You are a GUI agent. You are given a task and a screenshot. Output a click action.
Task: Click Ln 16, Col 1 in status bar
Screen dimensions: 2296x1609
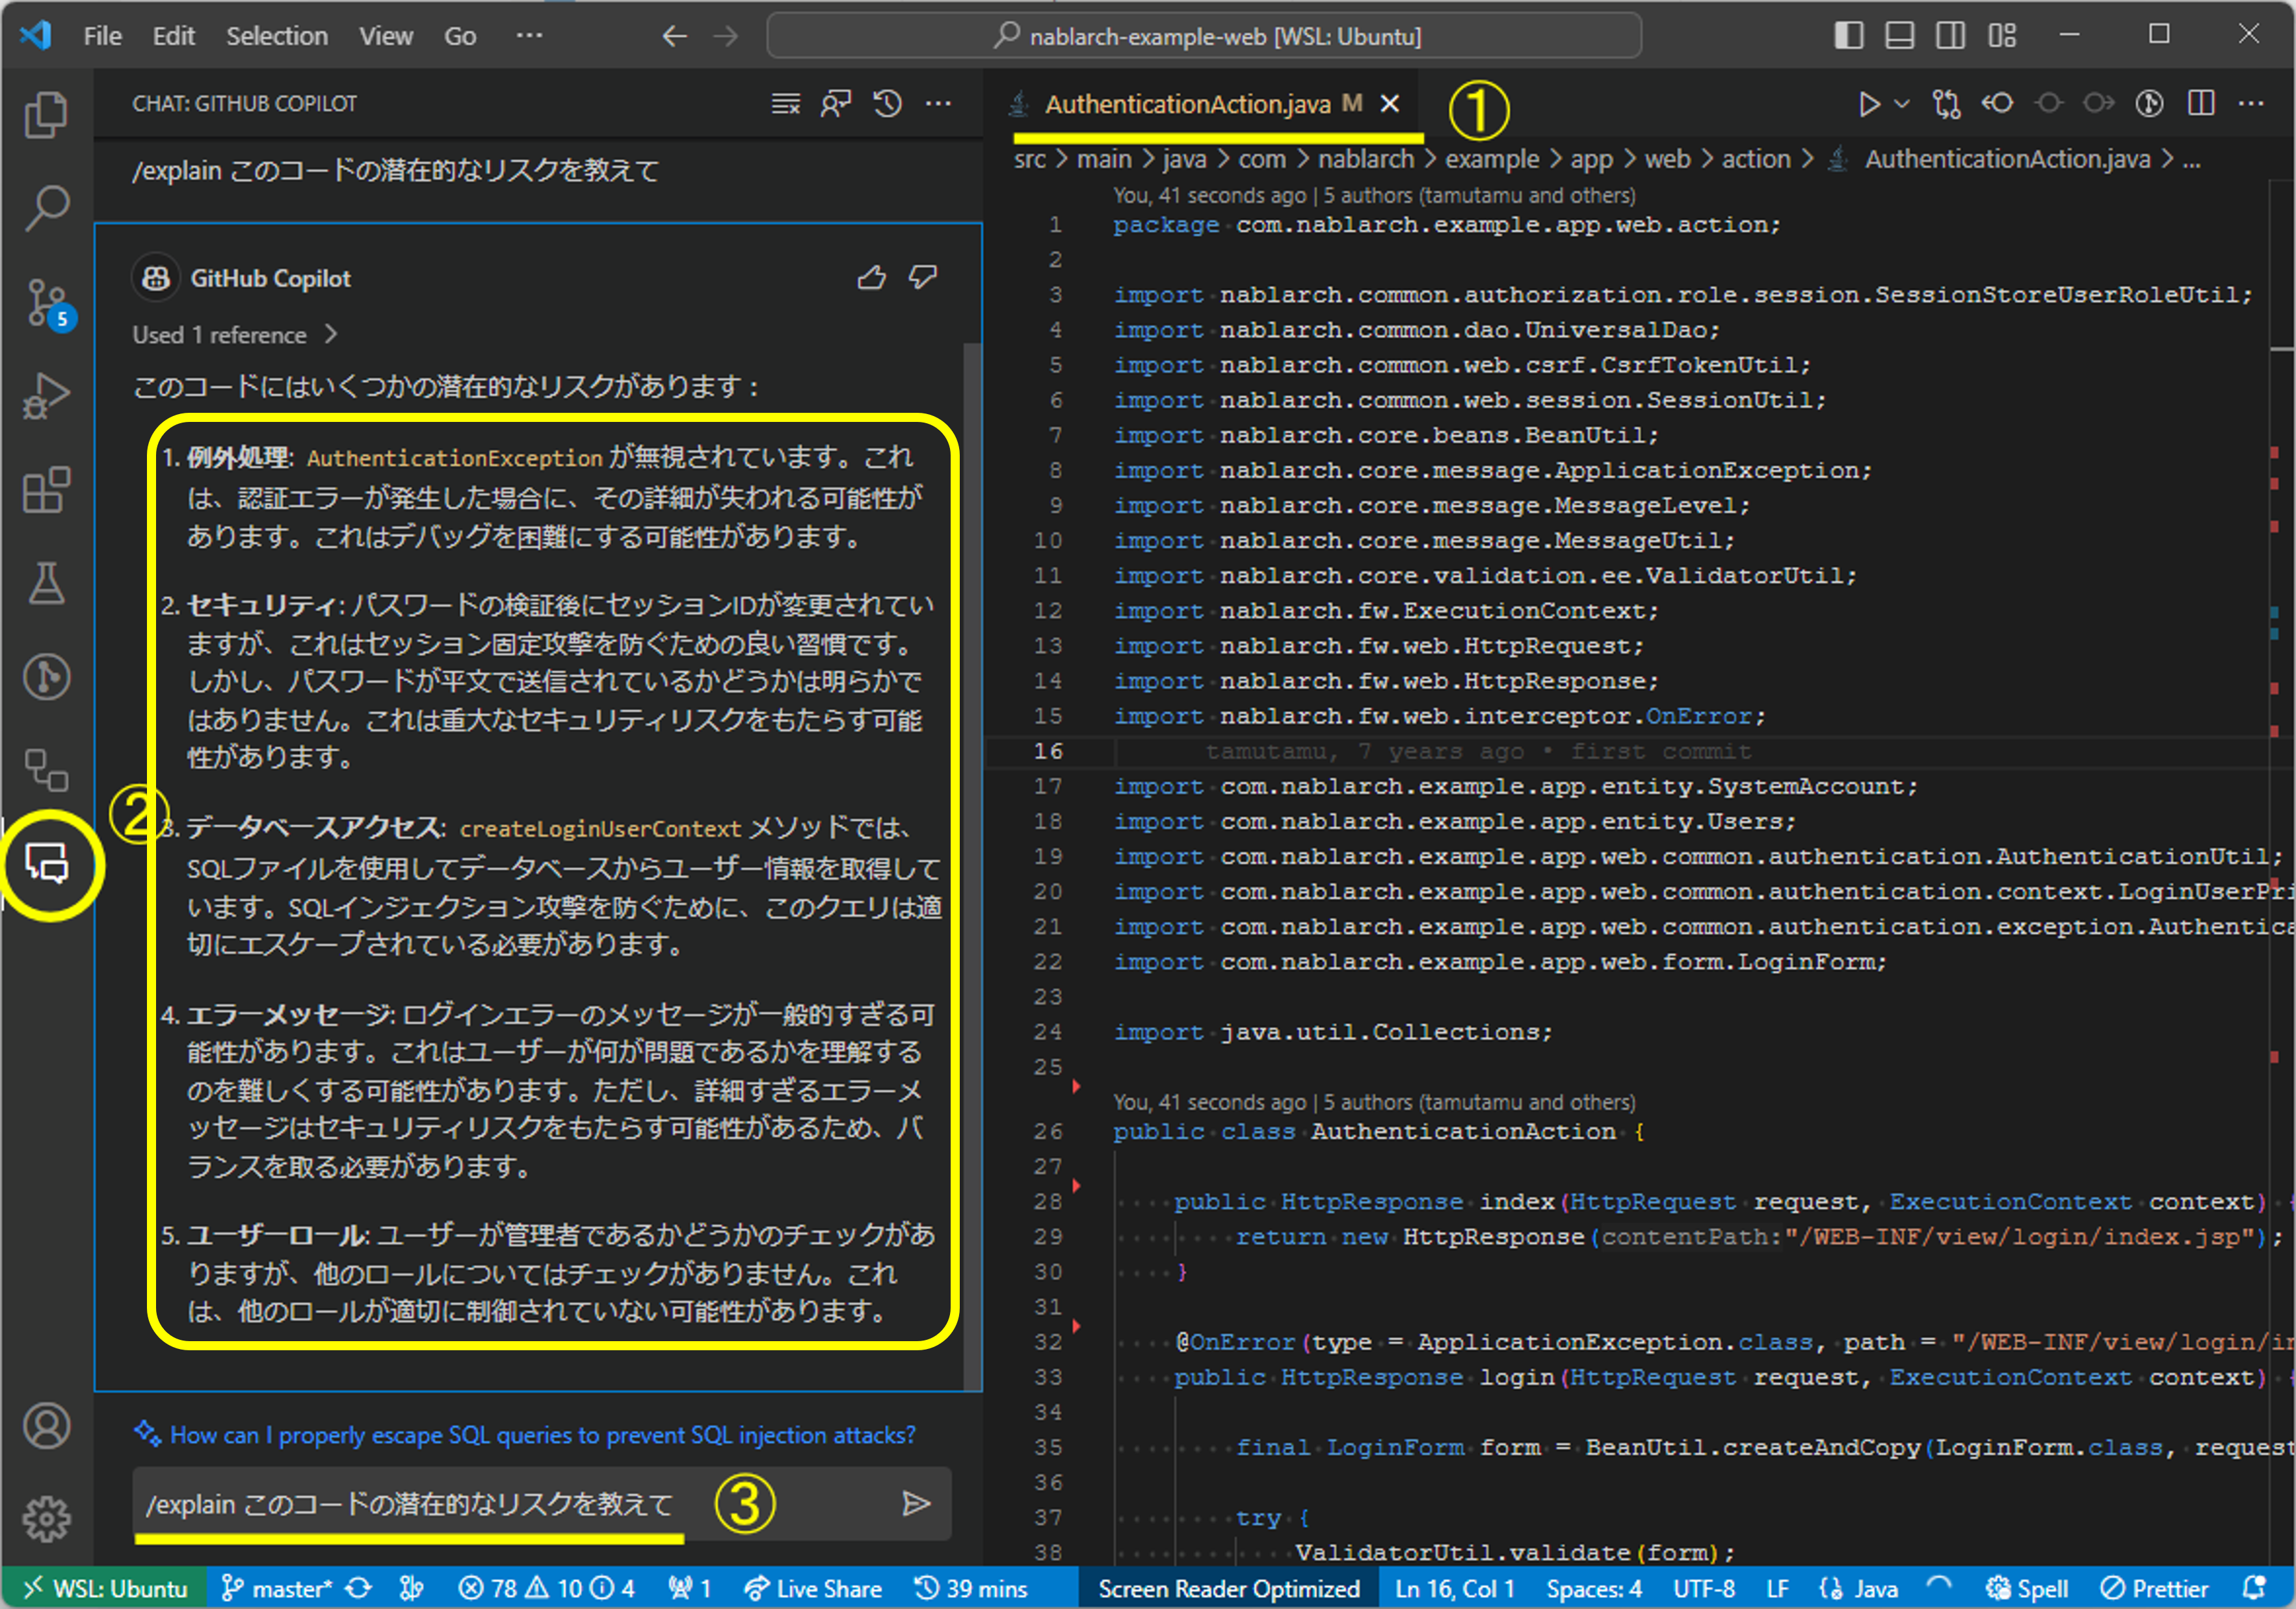click(1455, 1588)
